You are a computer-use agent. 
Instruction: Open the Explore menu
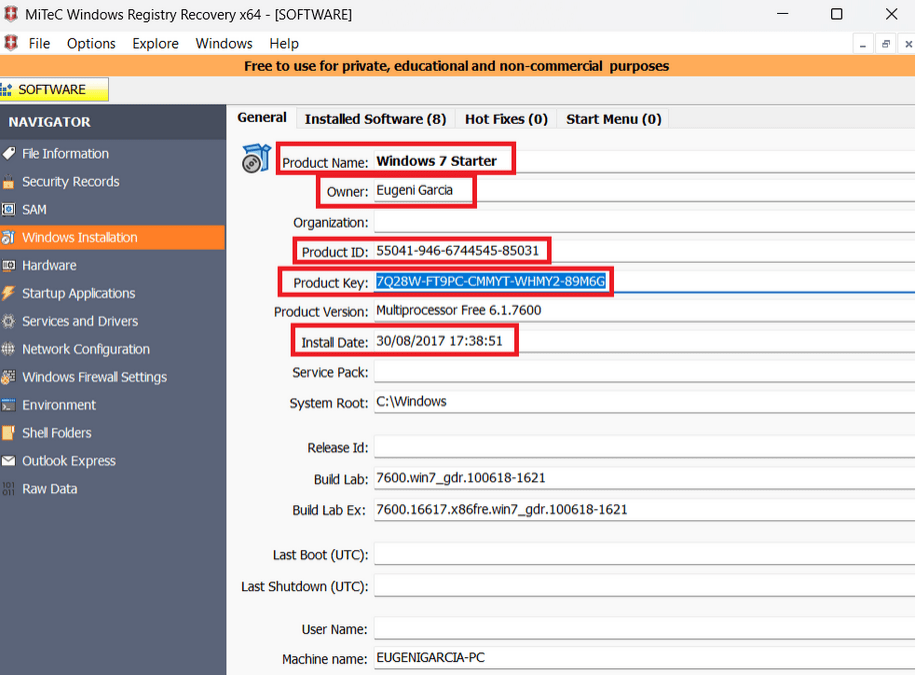pos(155,43)
